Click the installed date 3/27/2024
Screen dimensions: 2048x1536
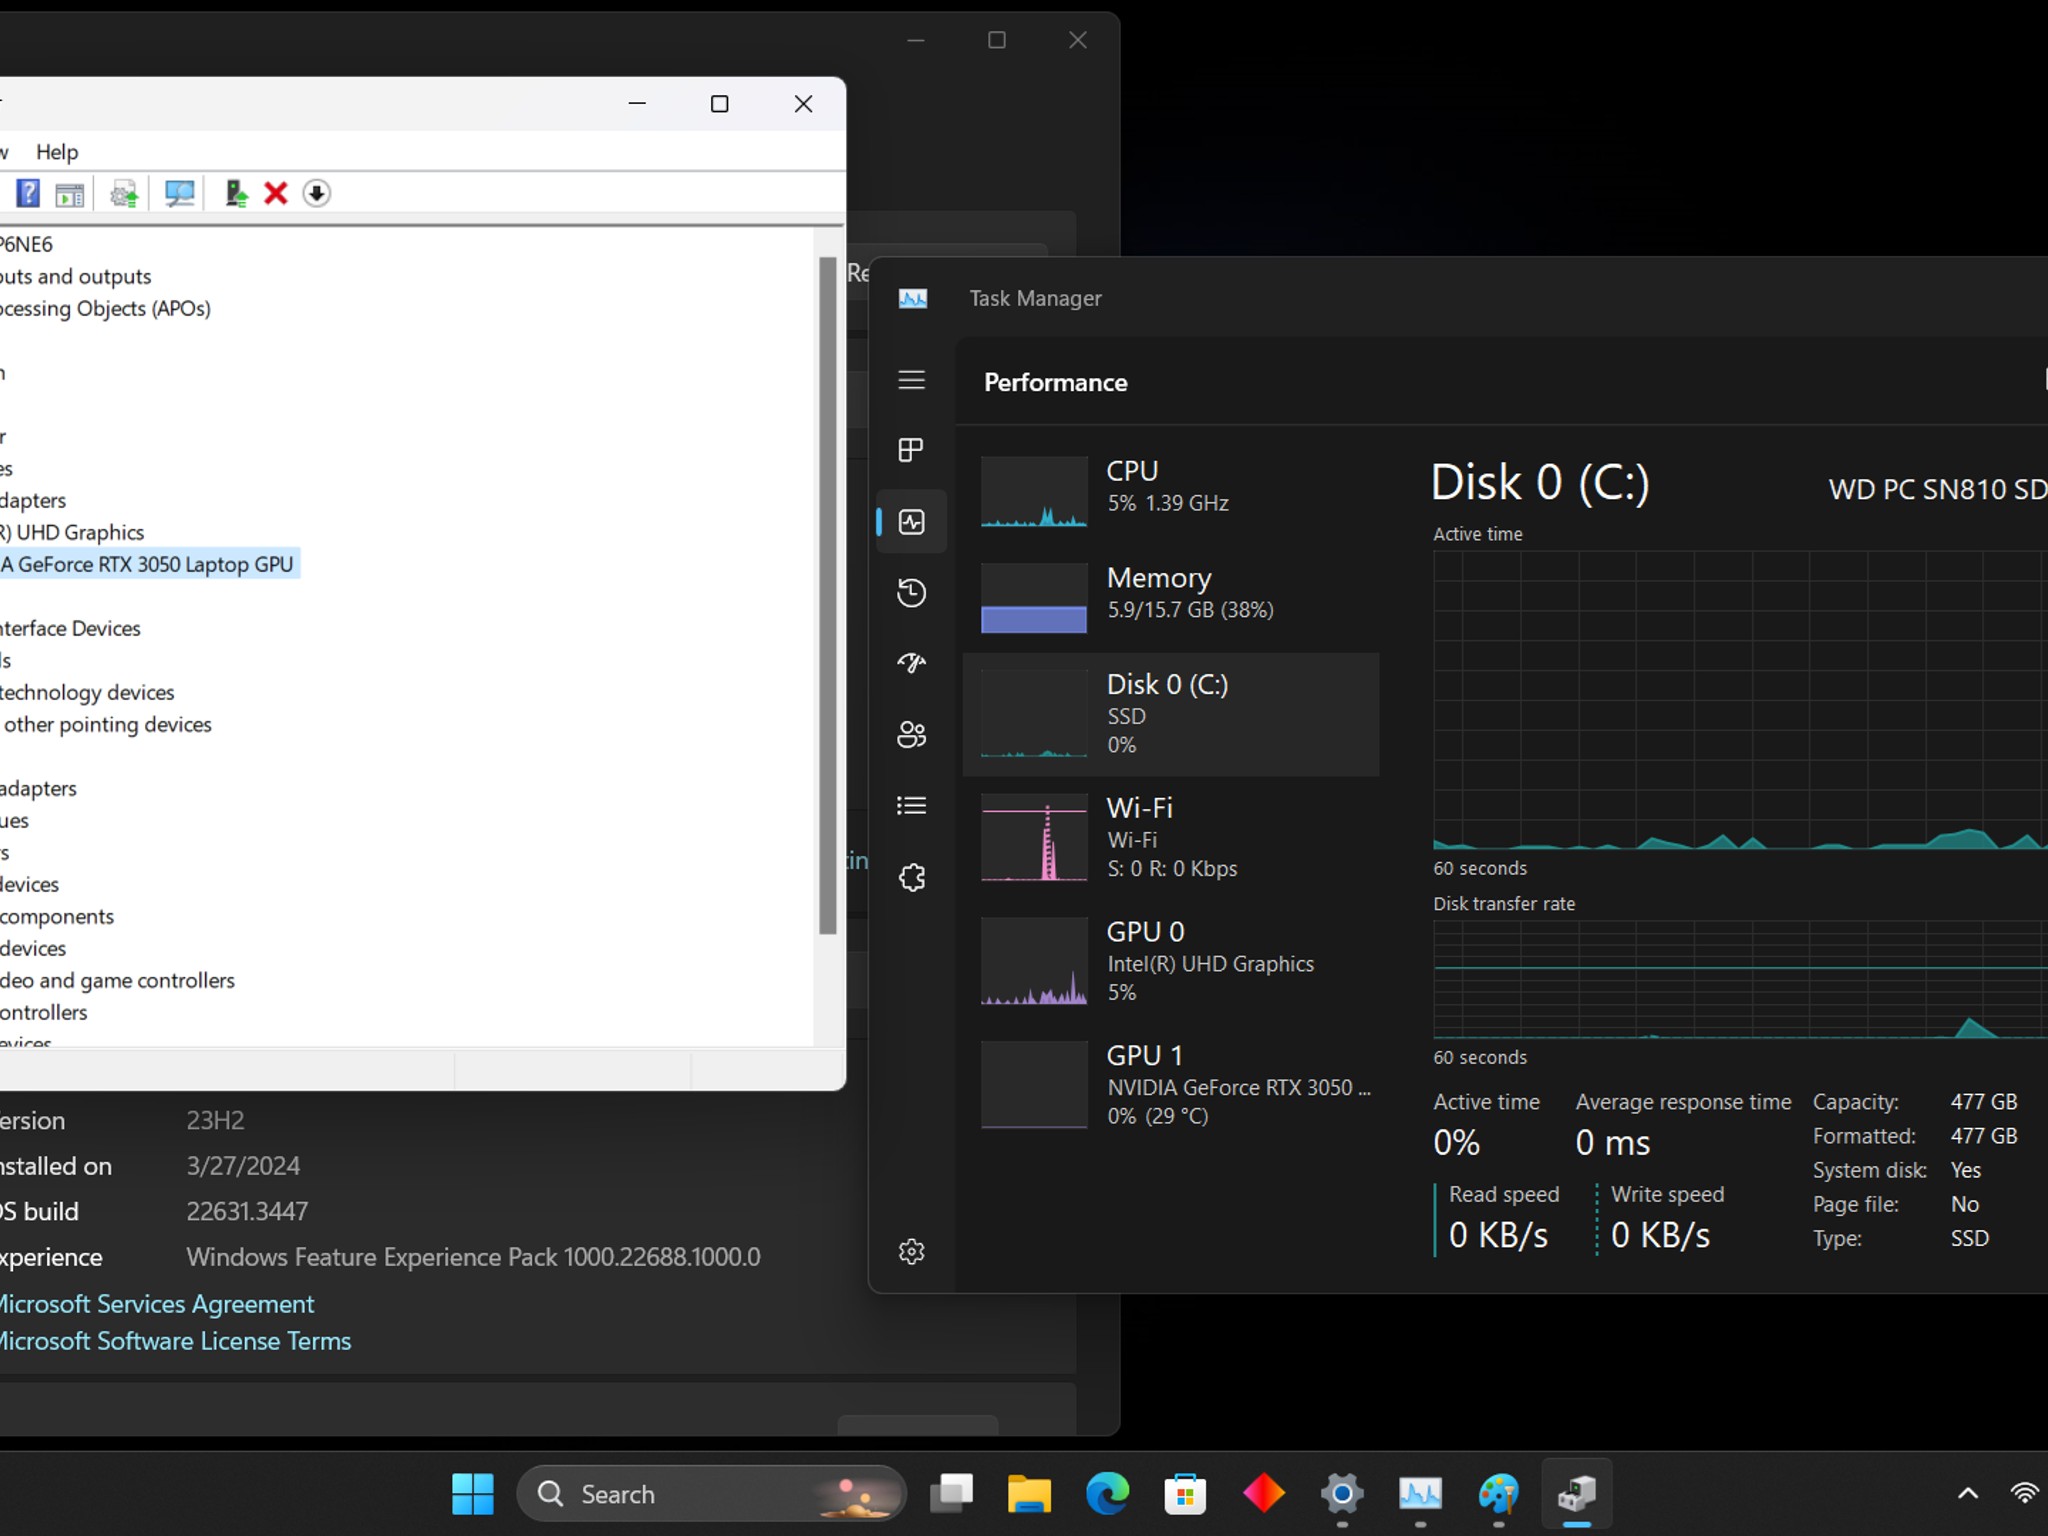243,1166
